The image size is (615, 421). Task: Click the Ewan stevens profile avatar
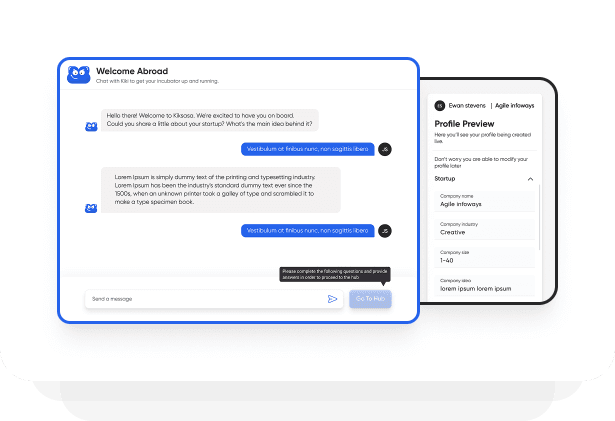tap(440, 106)
